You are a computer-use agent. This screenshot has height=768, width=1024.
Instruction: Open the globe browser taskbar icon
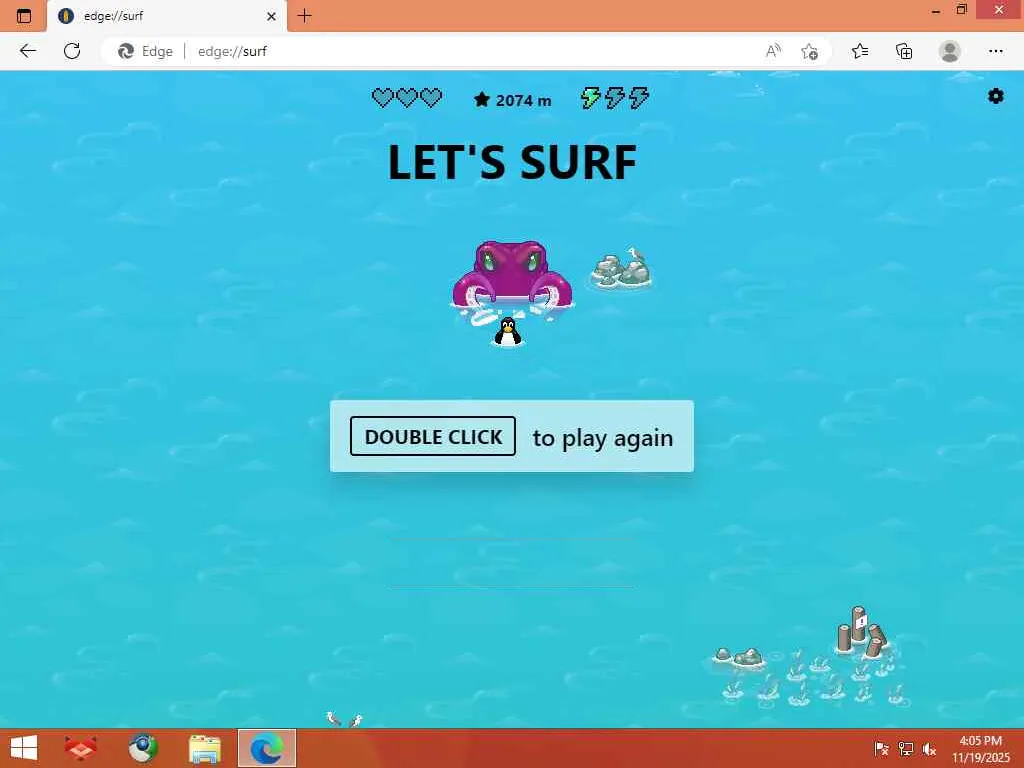(x=142, y=748)
